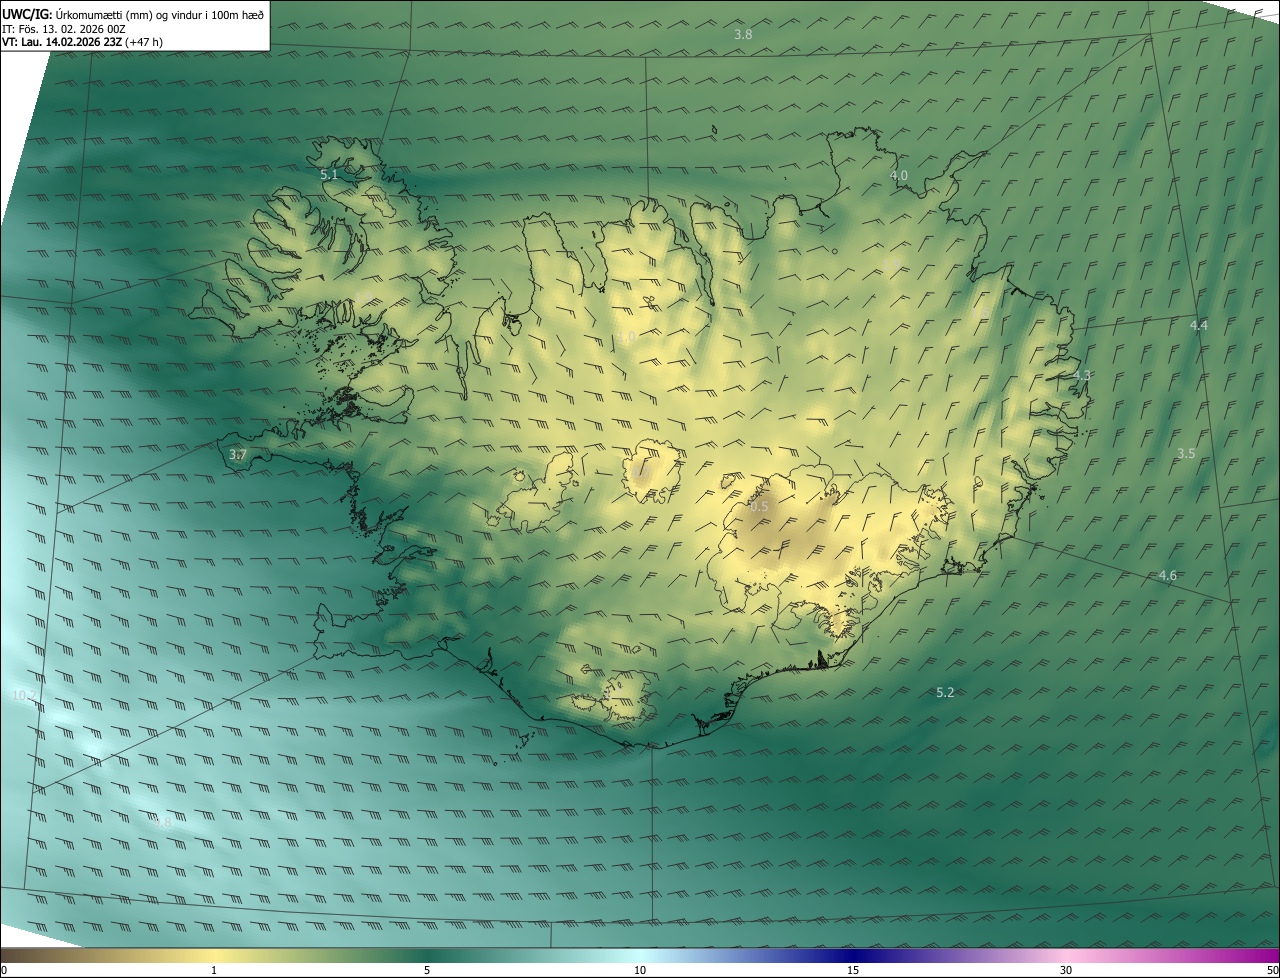Click the 5.1 value over the Westfjords

tap(329, 175)
